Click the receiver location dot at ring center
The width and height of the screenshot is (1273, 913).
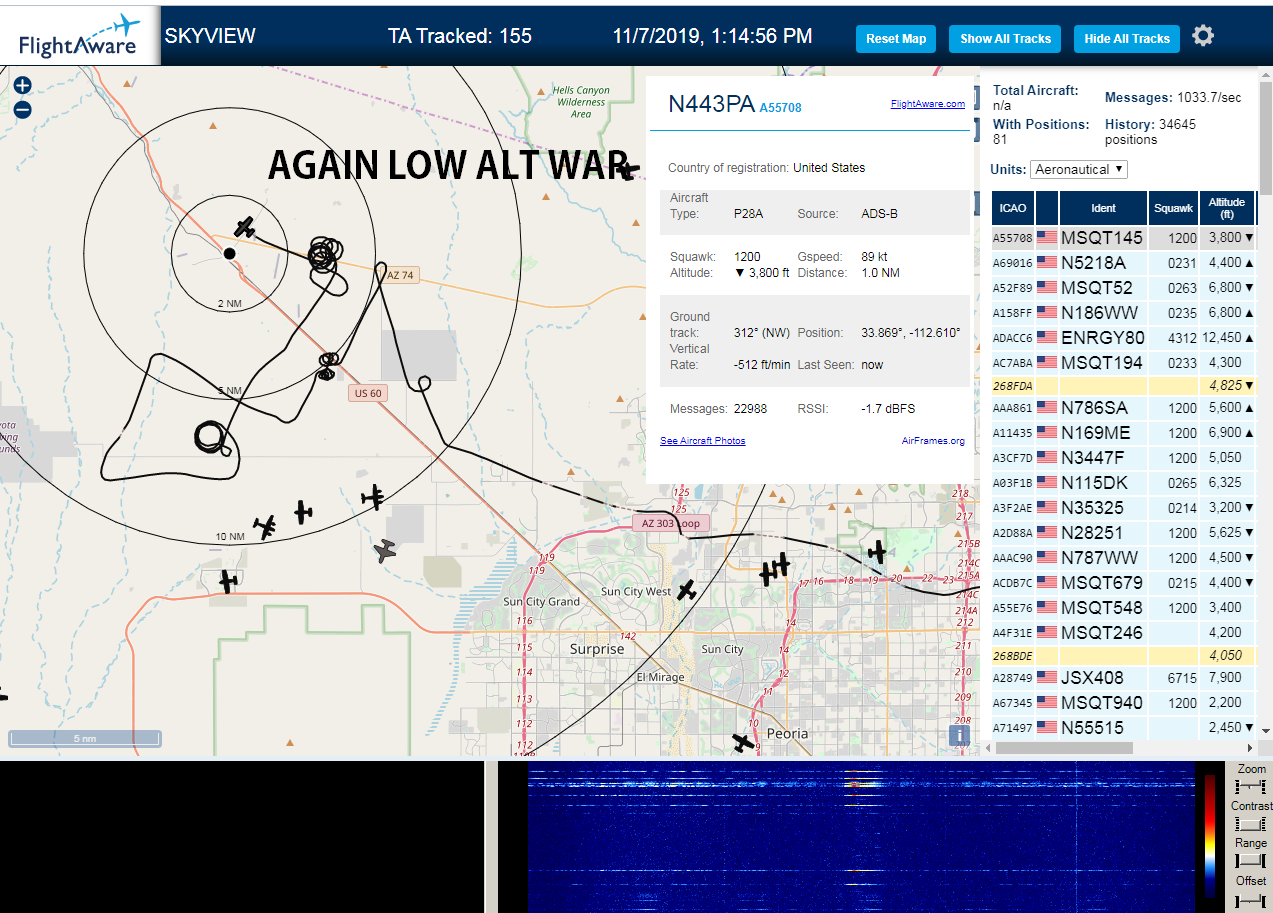point(229,254)
